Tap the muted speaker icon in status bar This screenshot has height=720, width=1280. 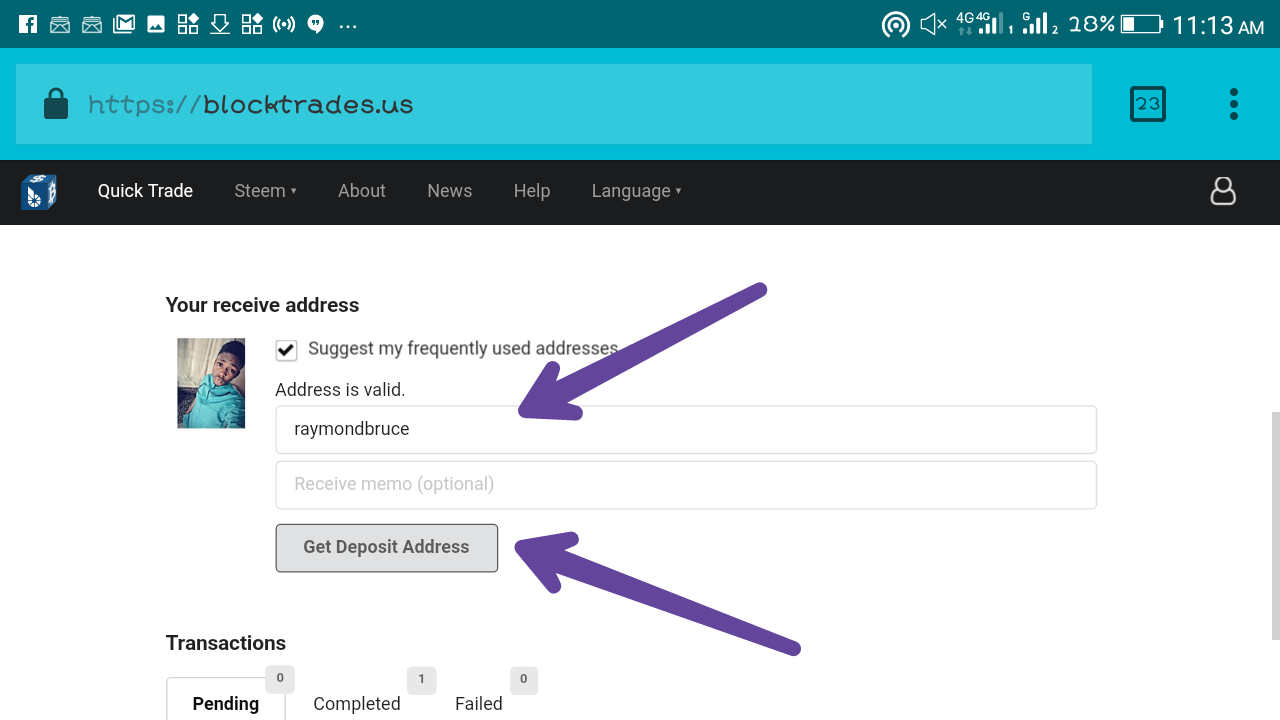933,24
